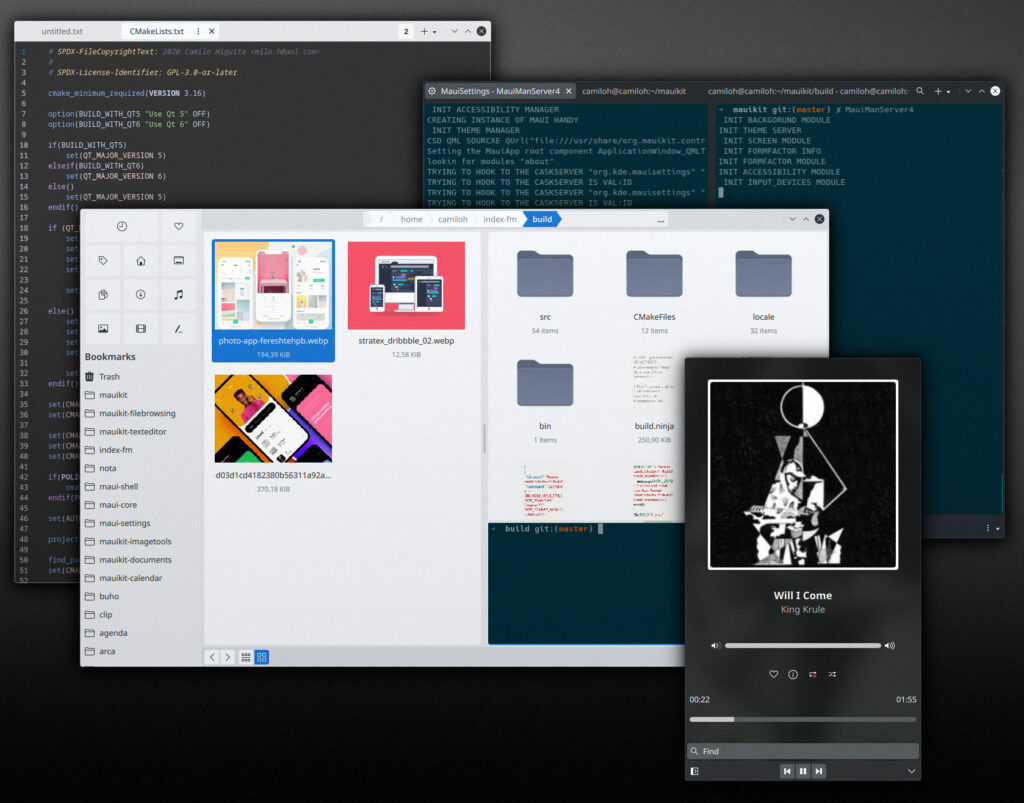Toggle repeat mode in the music player
The width and height of the screenshot is (1024, 803).
(813, 674)
